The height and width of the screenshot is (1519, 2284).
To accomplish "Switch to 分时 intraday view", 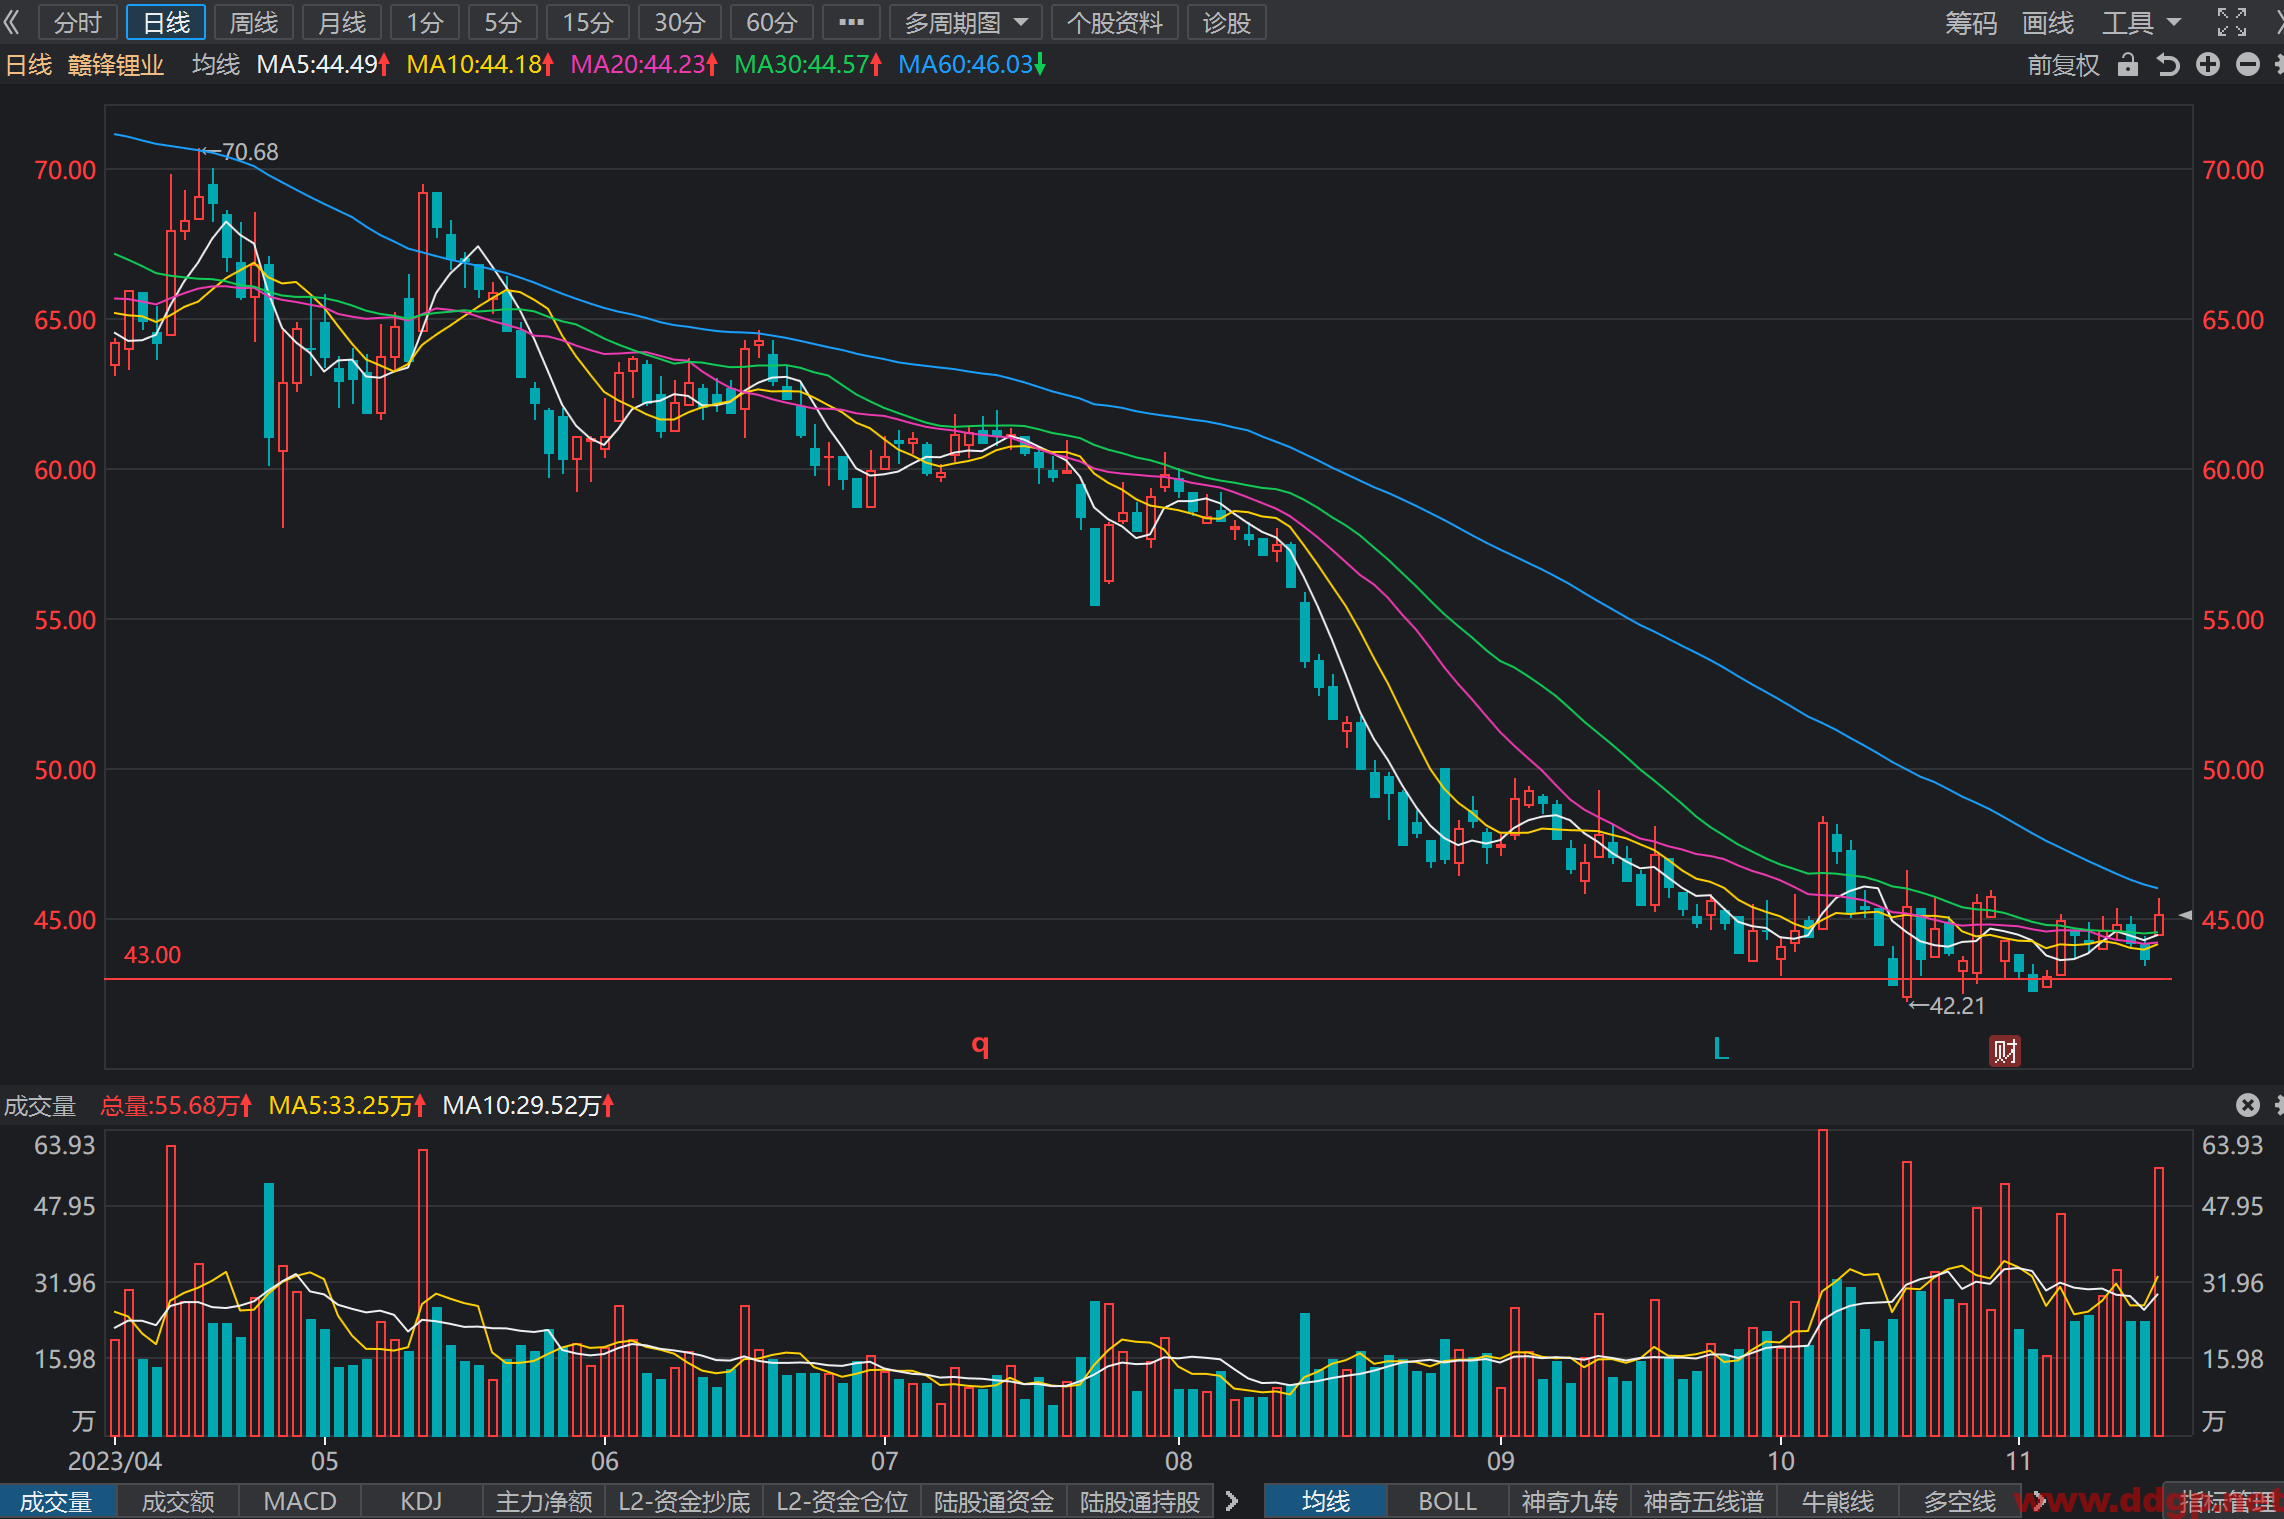I will (77, 22).
